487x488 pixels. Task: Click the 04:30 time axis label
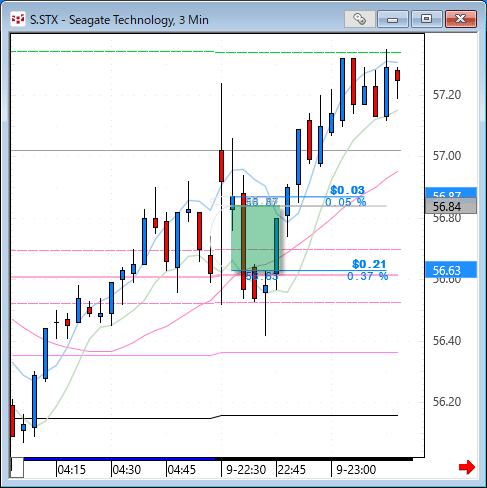[x=127, y=470]
